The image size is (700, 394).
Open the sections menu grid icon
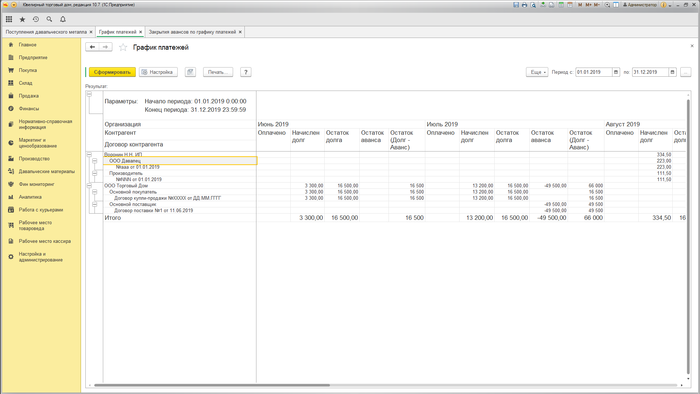9,19
